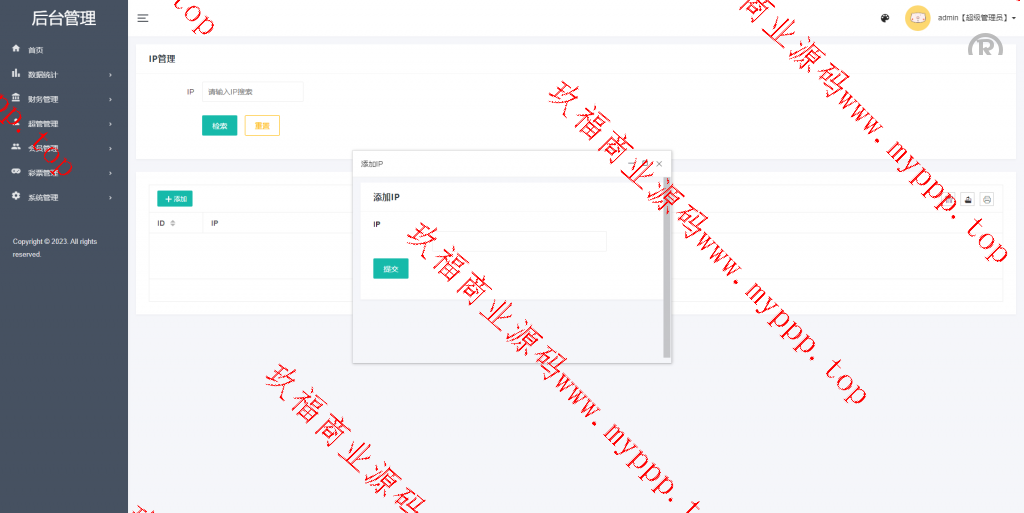The width and height of the screenshot is (1024, 513).
Task: Click the 财务管理 bank icon
Action: coord(16,98)
